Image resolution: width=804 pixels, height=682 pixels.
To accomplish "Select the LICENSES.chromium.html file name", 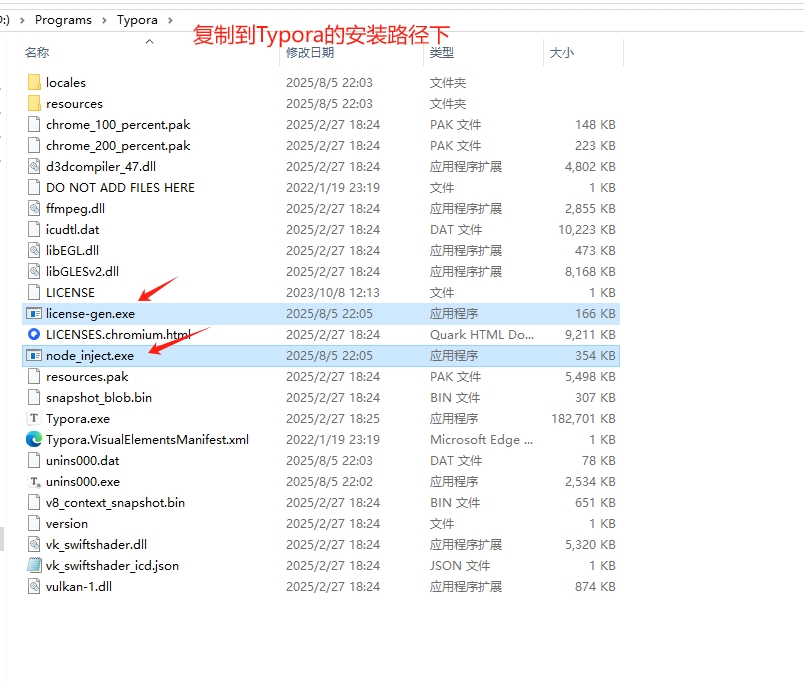I will point(118,335).
